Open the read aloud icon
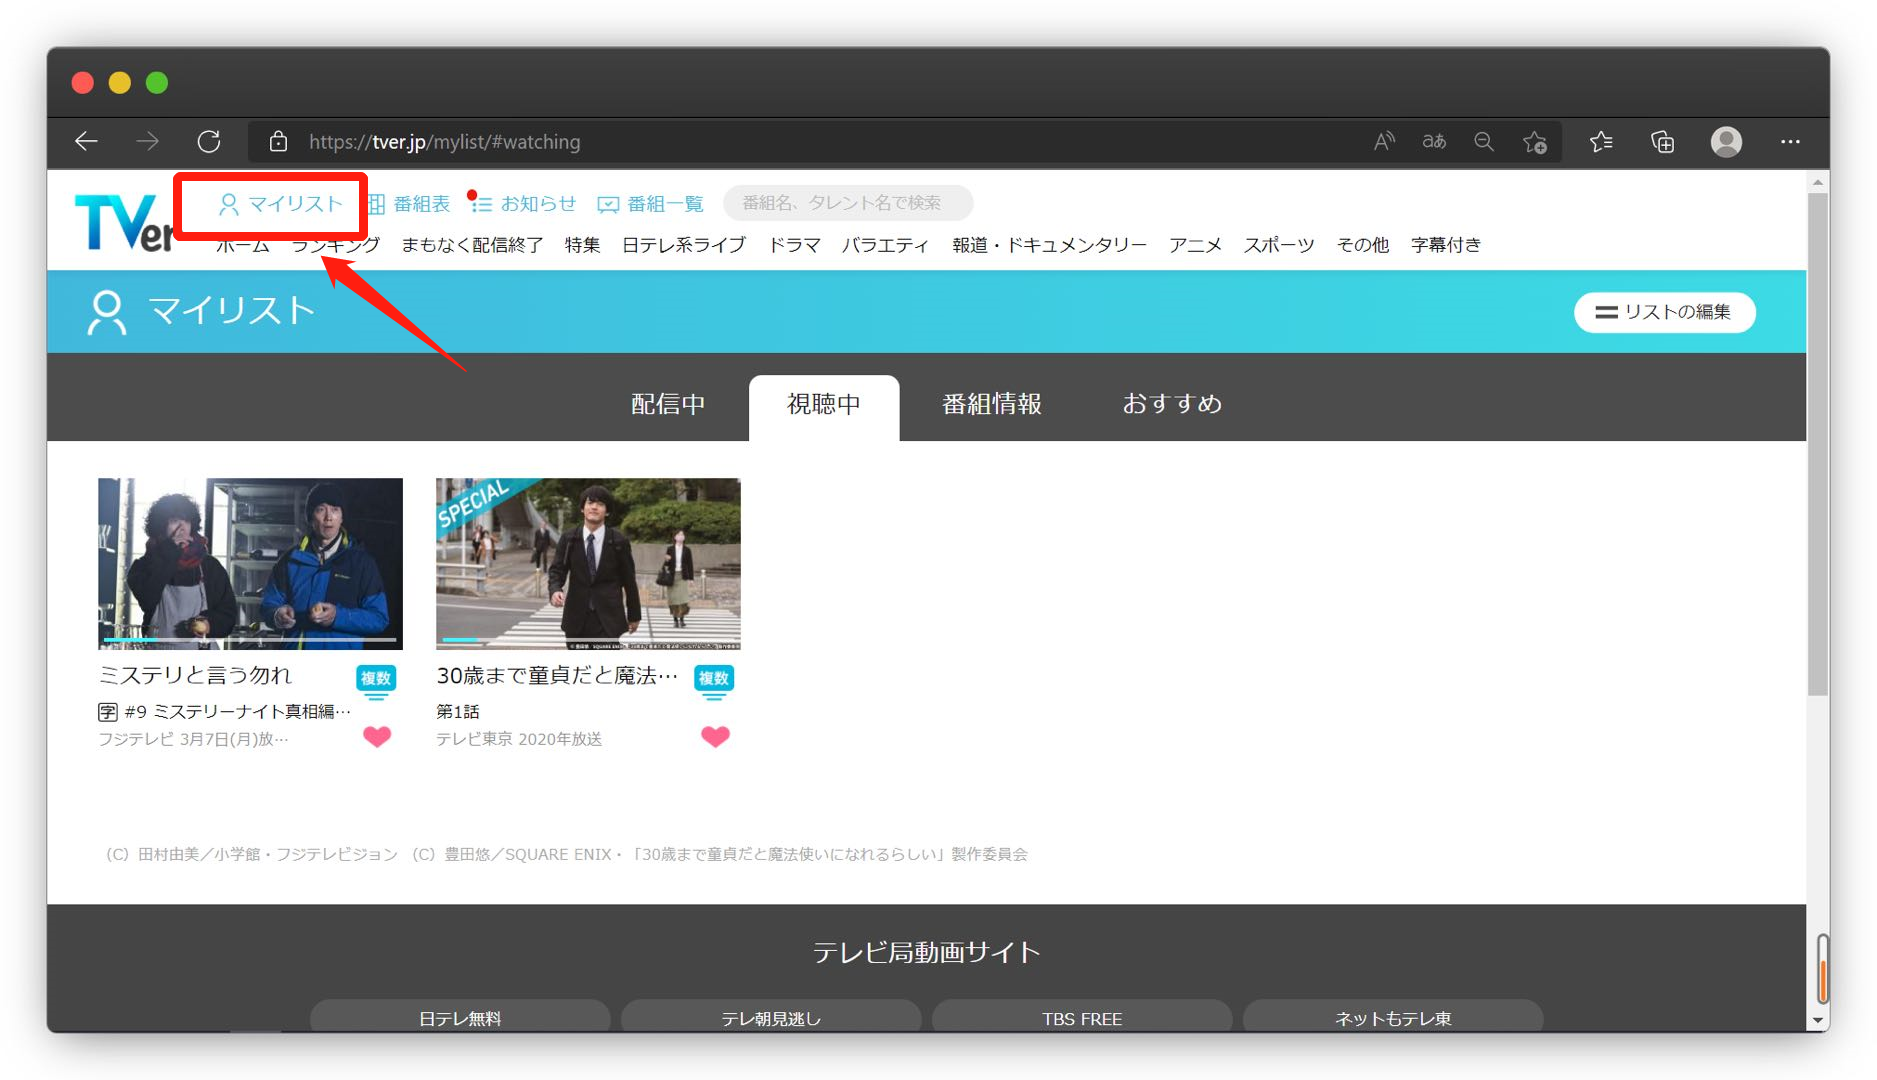The height and width of the screenshot is (1080, 1877). point(1384,141)
